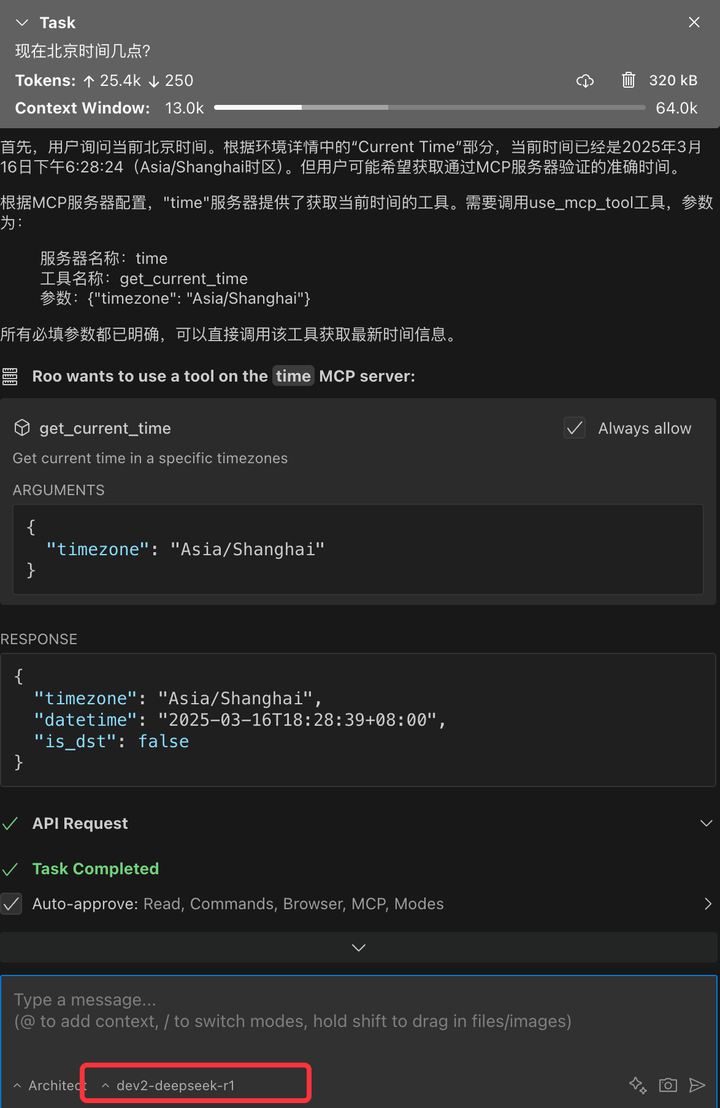Viewport: 720px width, 1108px height.
Task: Expand the API Request entry
Action: (x=708, y=823)
